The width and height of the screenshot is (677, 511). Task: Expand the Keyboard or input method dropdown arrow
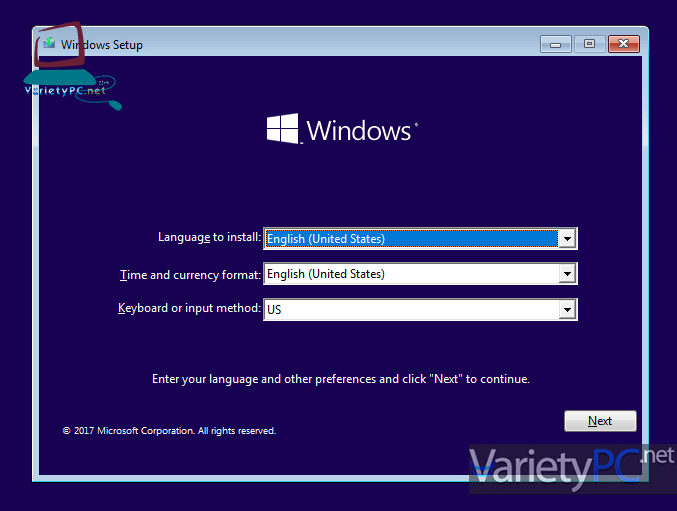568,310
